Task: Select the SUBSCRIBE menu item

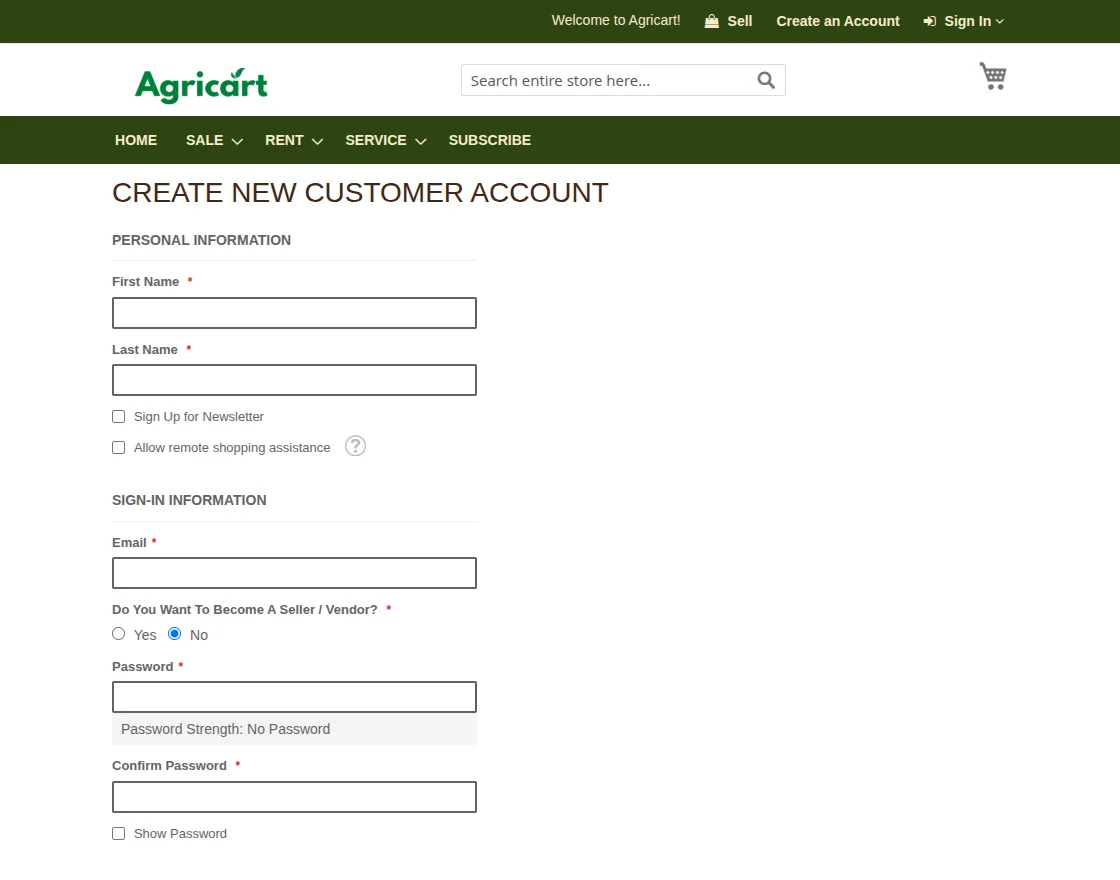Action: [x=489, y=140]
